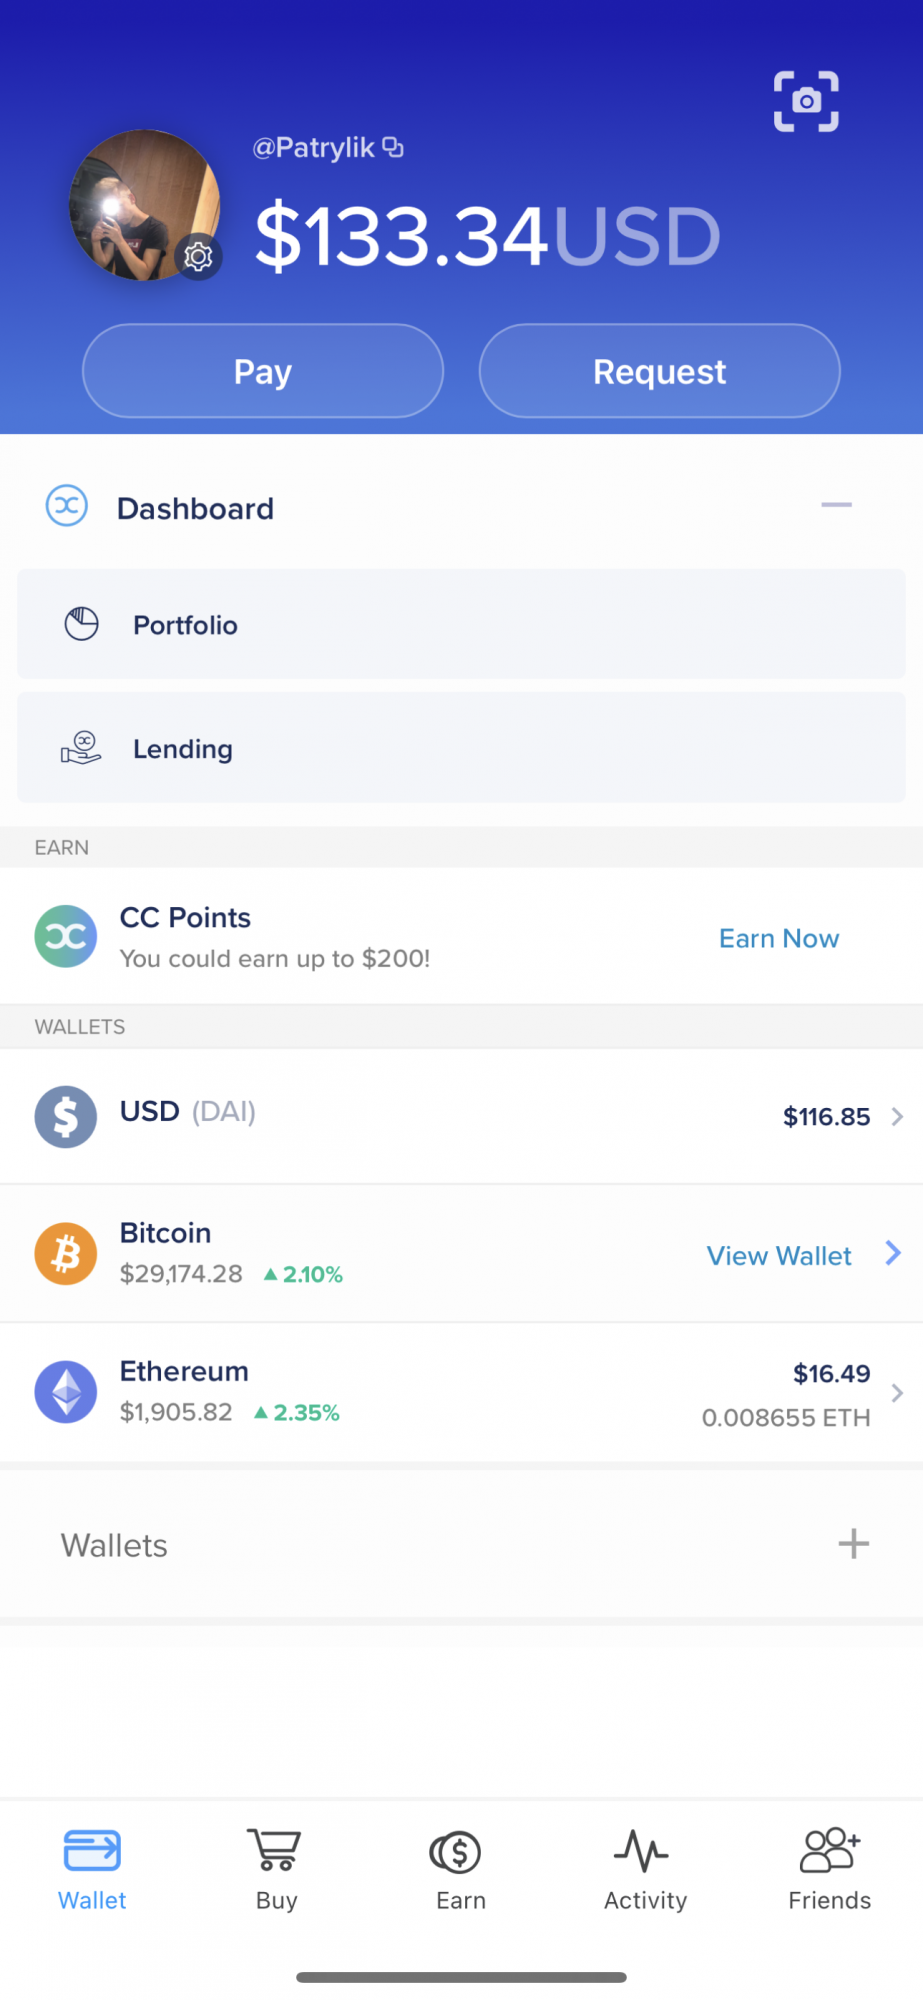
Task: Tap the CC Points logo icon
Action: coord(66,937)
